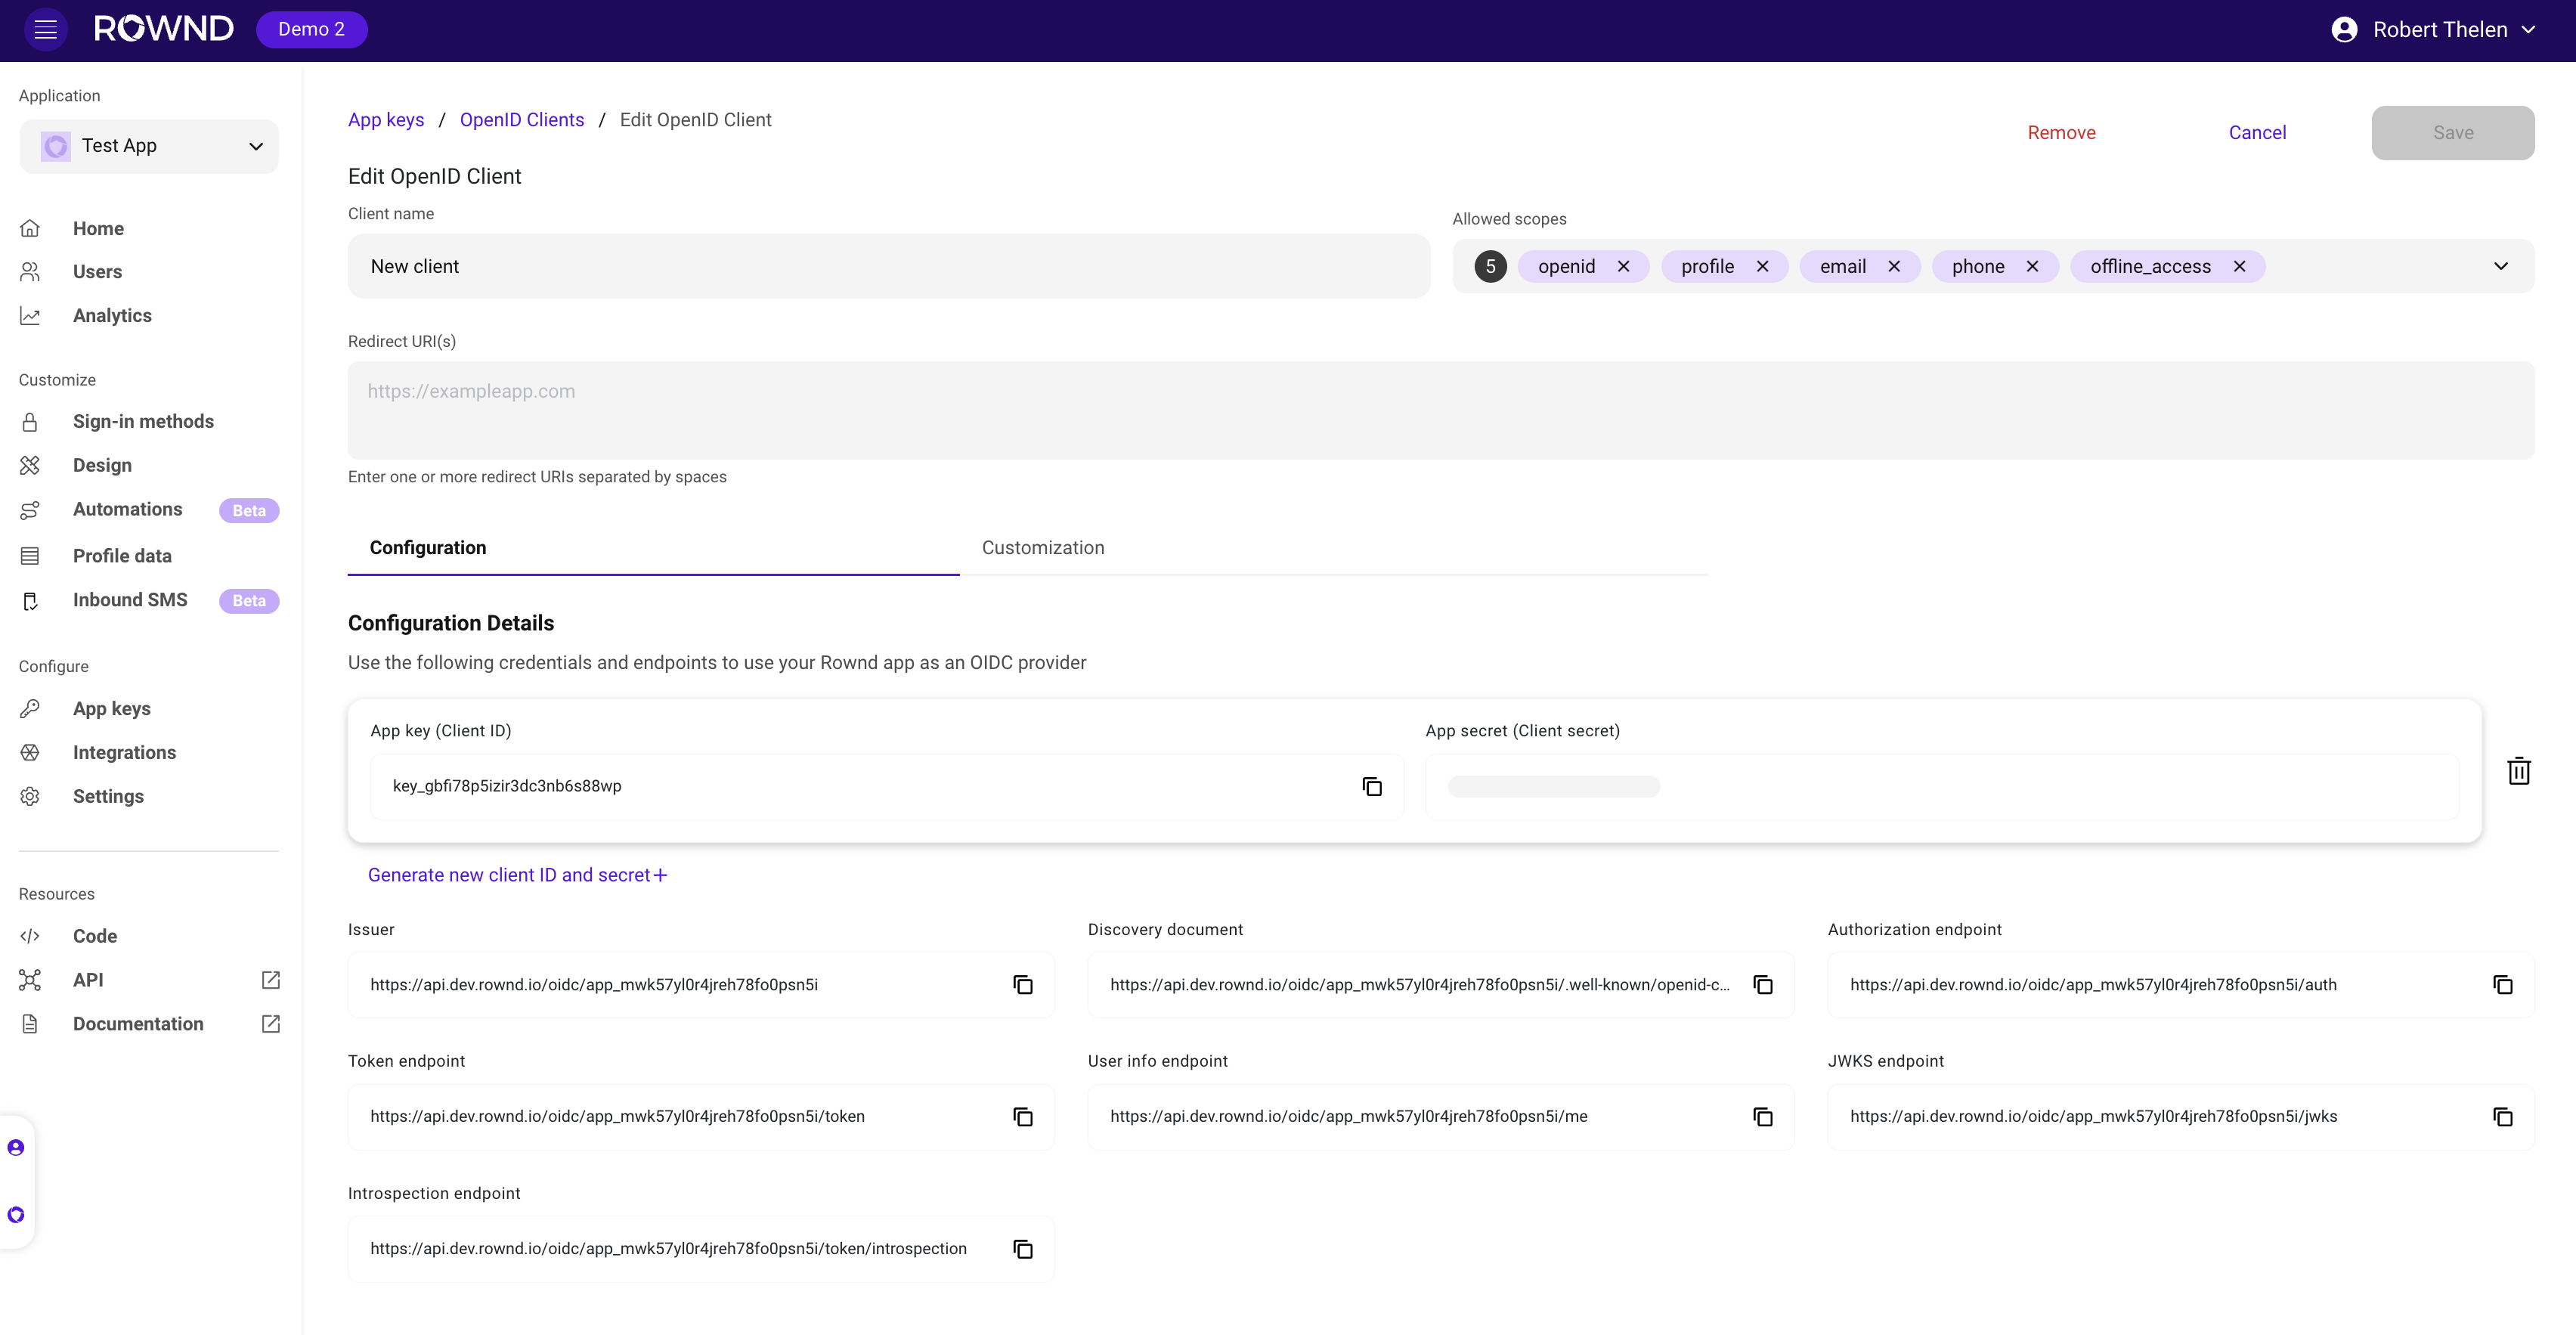Copy the Issuer URL
The width and height of the screenshot is (2576, 1335).
tap(1022, 985)
